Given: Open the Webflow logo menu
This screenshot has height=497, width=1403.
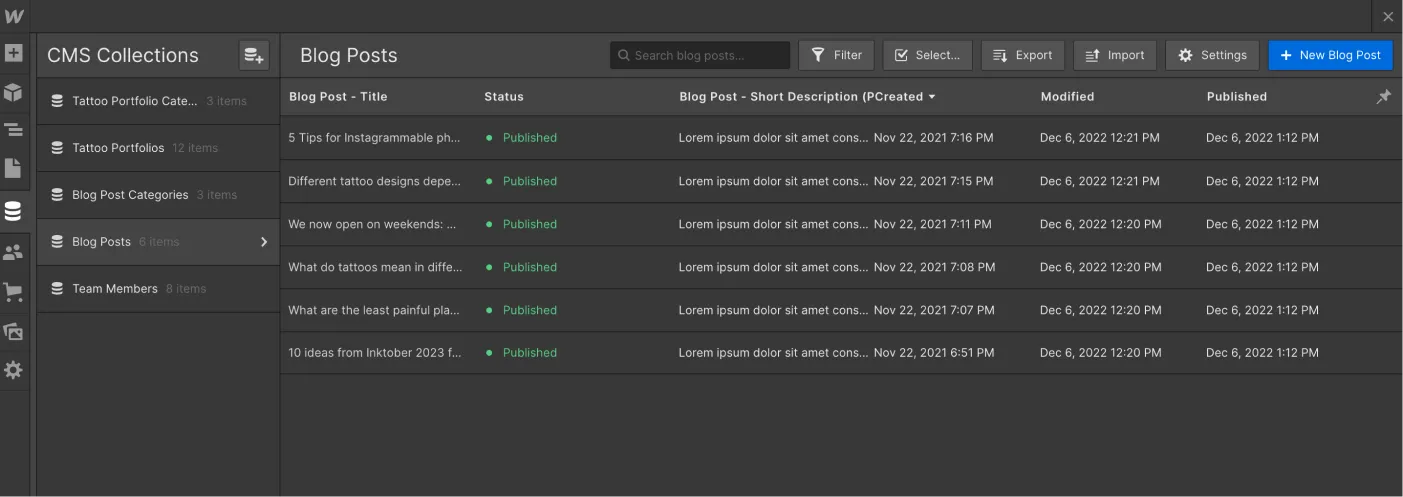Looking at the screenshot, I should (x=14, y=16).
